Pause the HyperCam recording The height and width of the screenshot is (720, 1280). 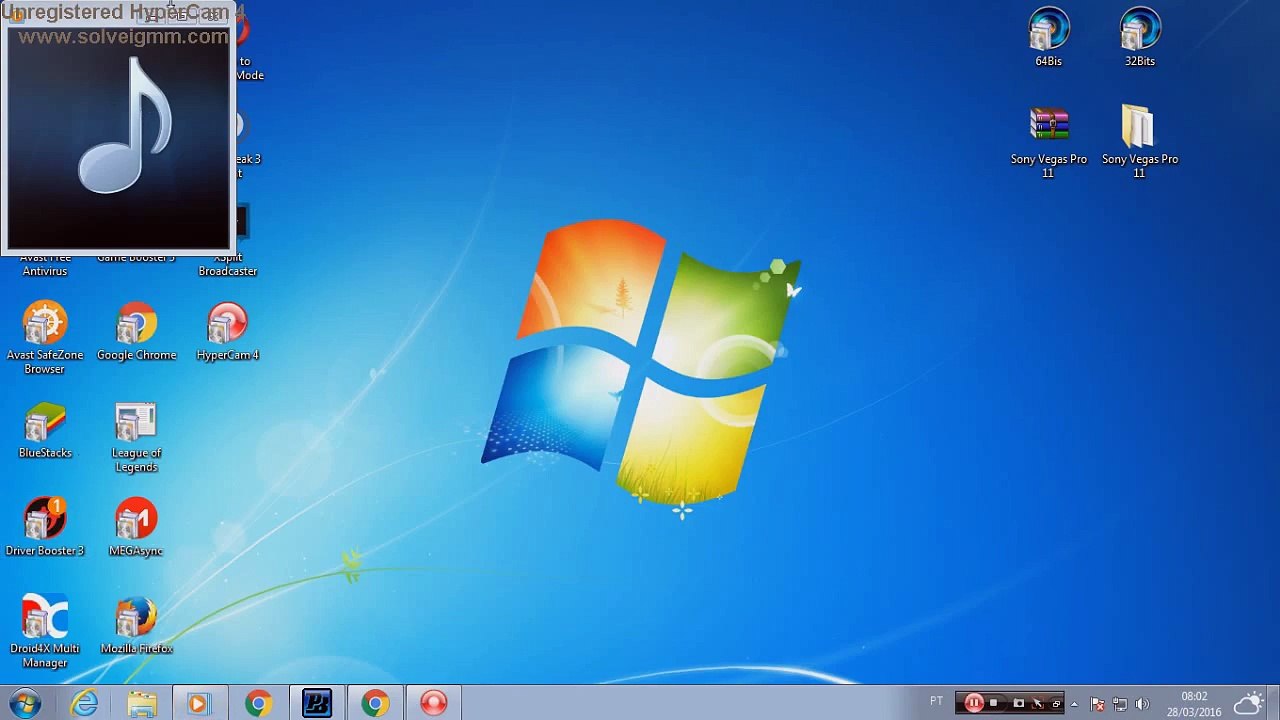point(973,703)
